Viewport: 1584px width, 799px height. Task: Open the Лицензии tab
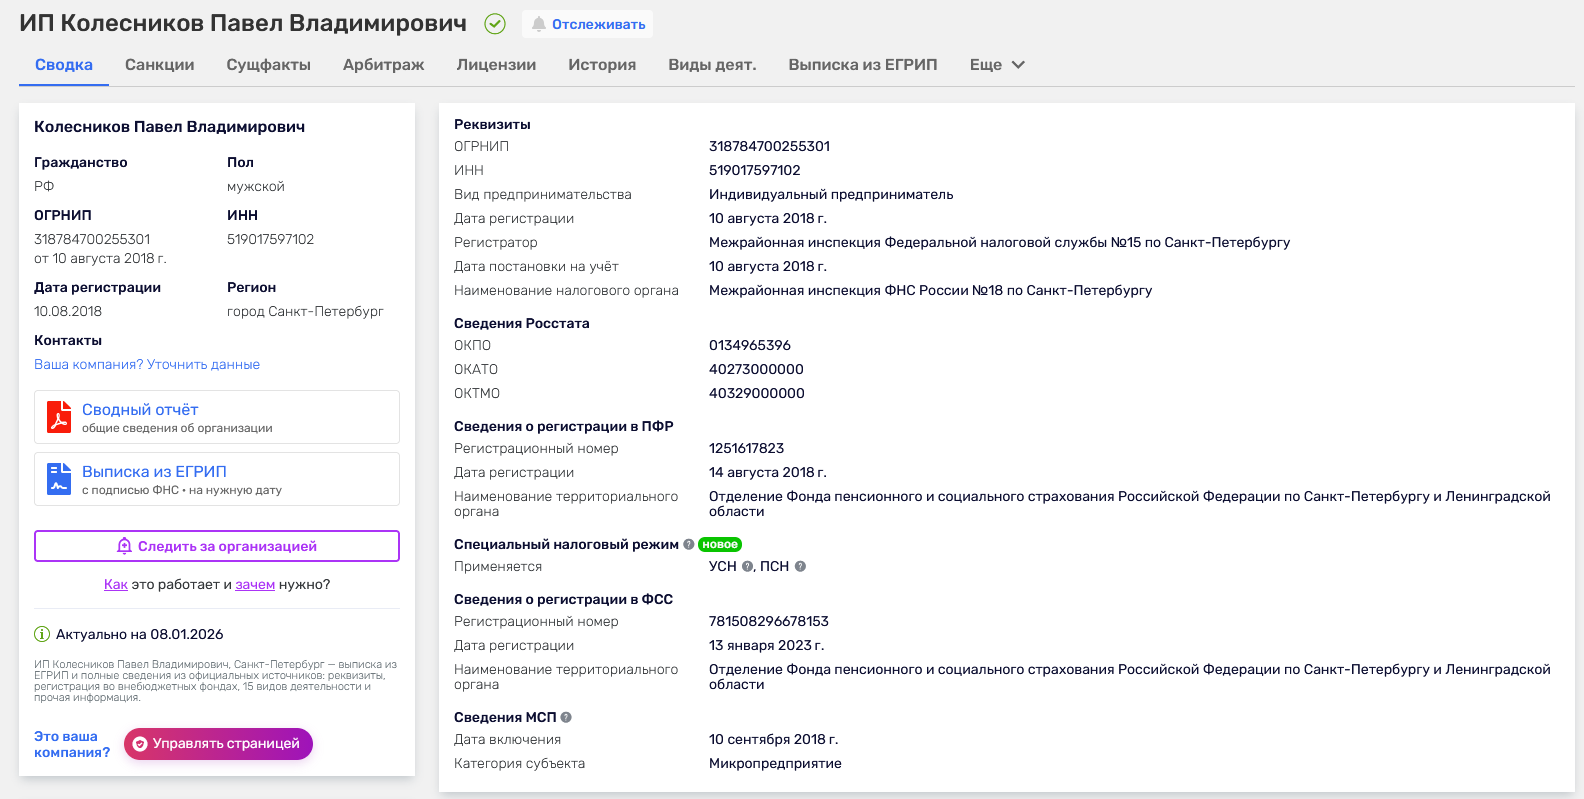pyautogui.click(x=496, y=65)
